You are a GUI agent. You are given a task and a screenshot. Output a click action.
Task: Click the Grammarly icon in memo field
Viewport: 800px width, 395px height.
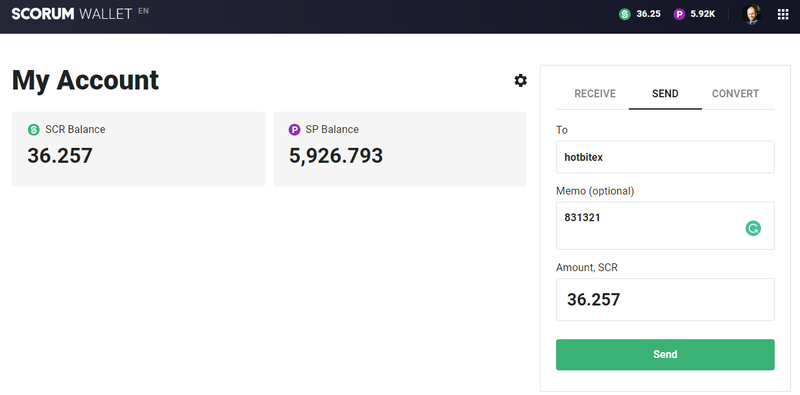pyautogui.click(x=753, y=228)
